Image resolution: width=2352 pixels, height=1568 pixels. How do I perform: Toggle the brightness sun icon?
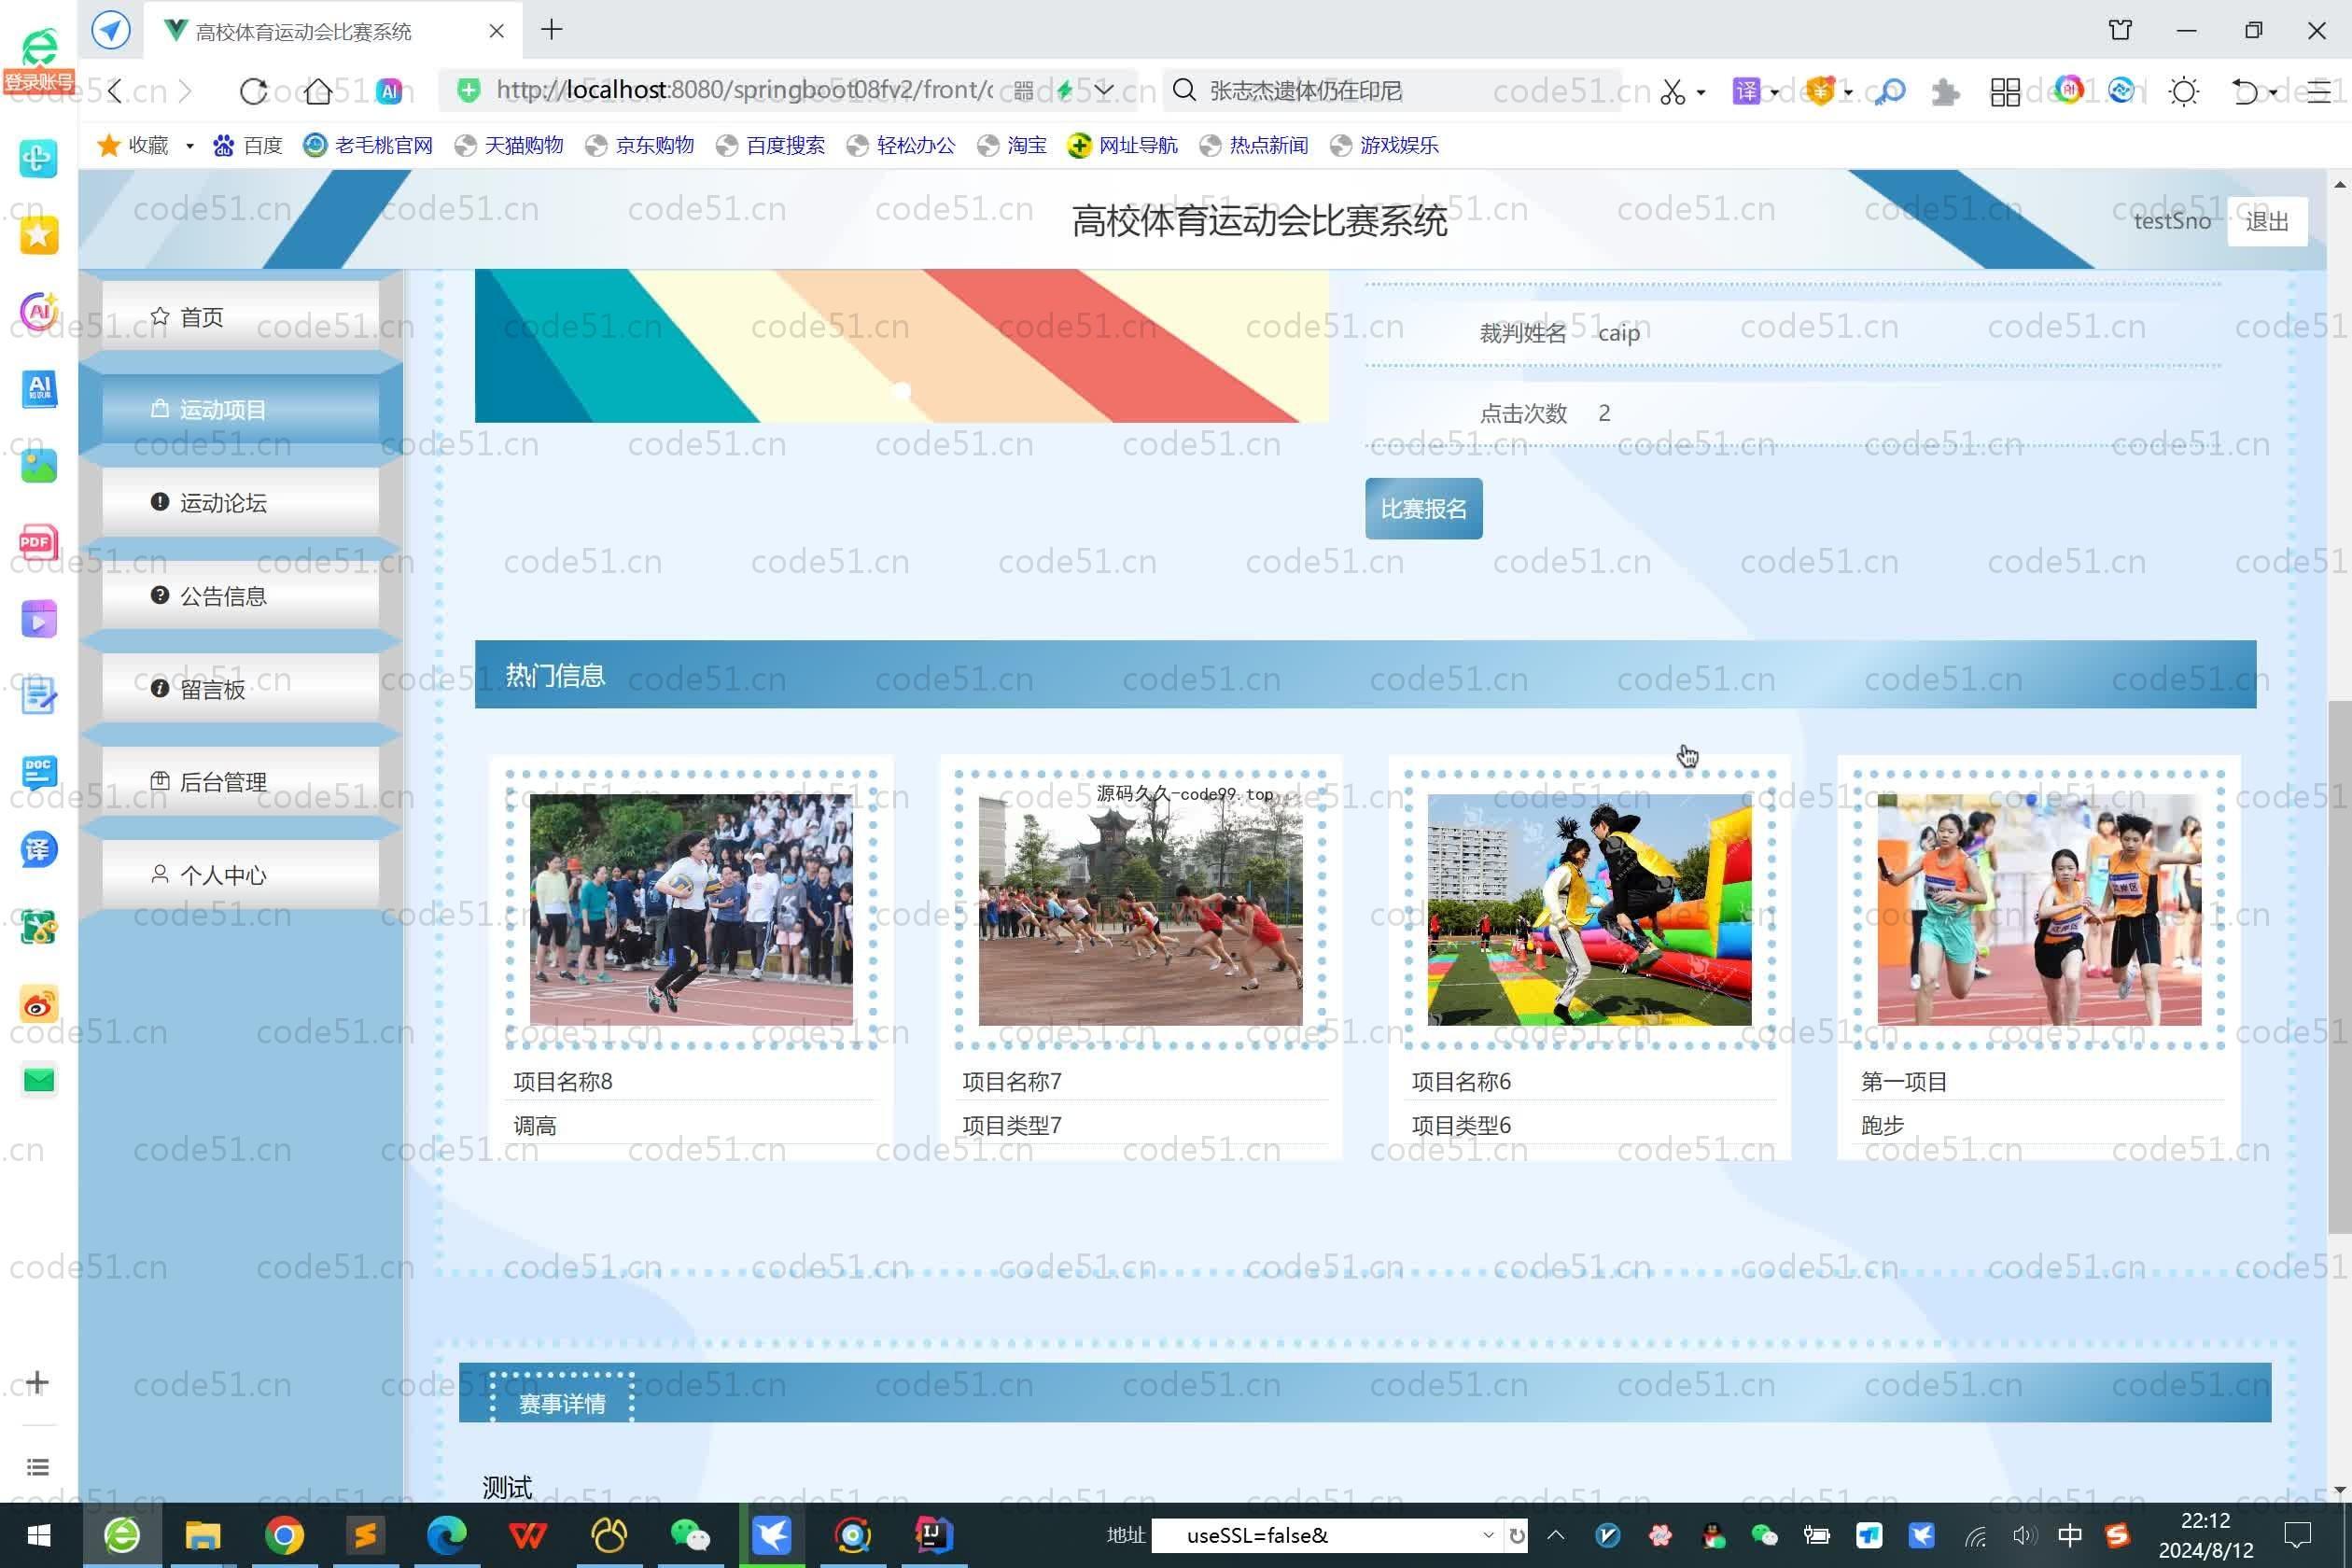[x=2184, y=92]
